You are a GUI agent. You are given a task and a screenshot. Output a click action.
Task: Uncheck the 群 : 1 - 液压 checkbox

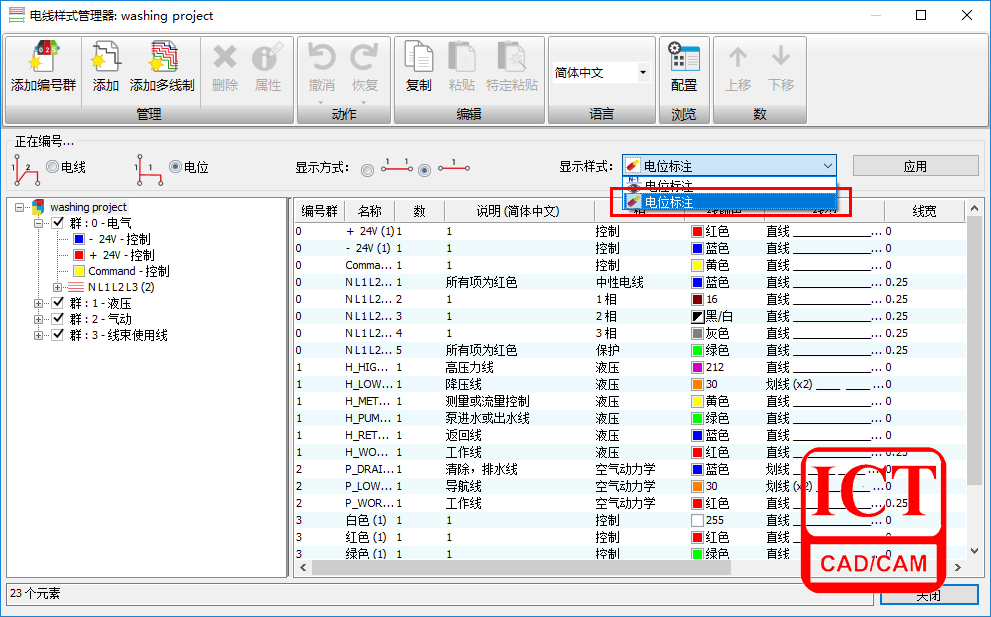[58, 303]
